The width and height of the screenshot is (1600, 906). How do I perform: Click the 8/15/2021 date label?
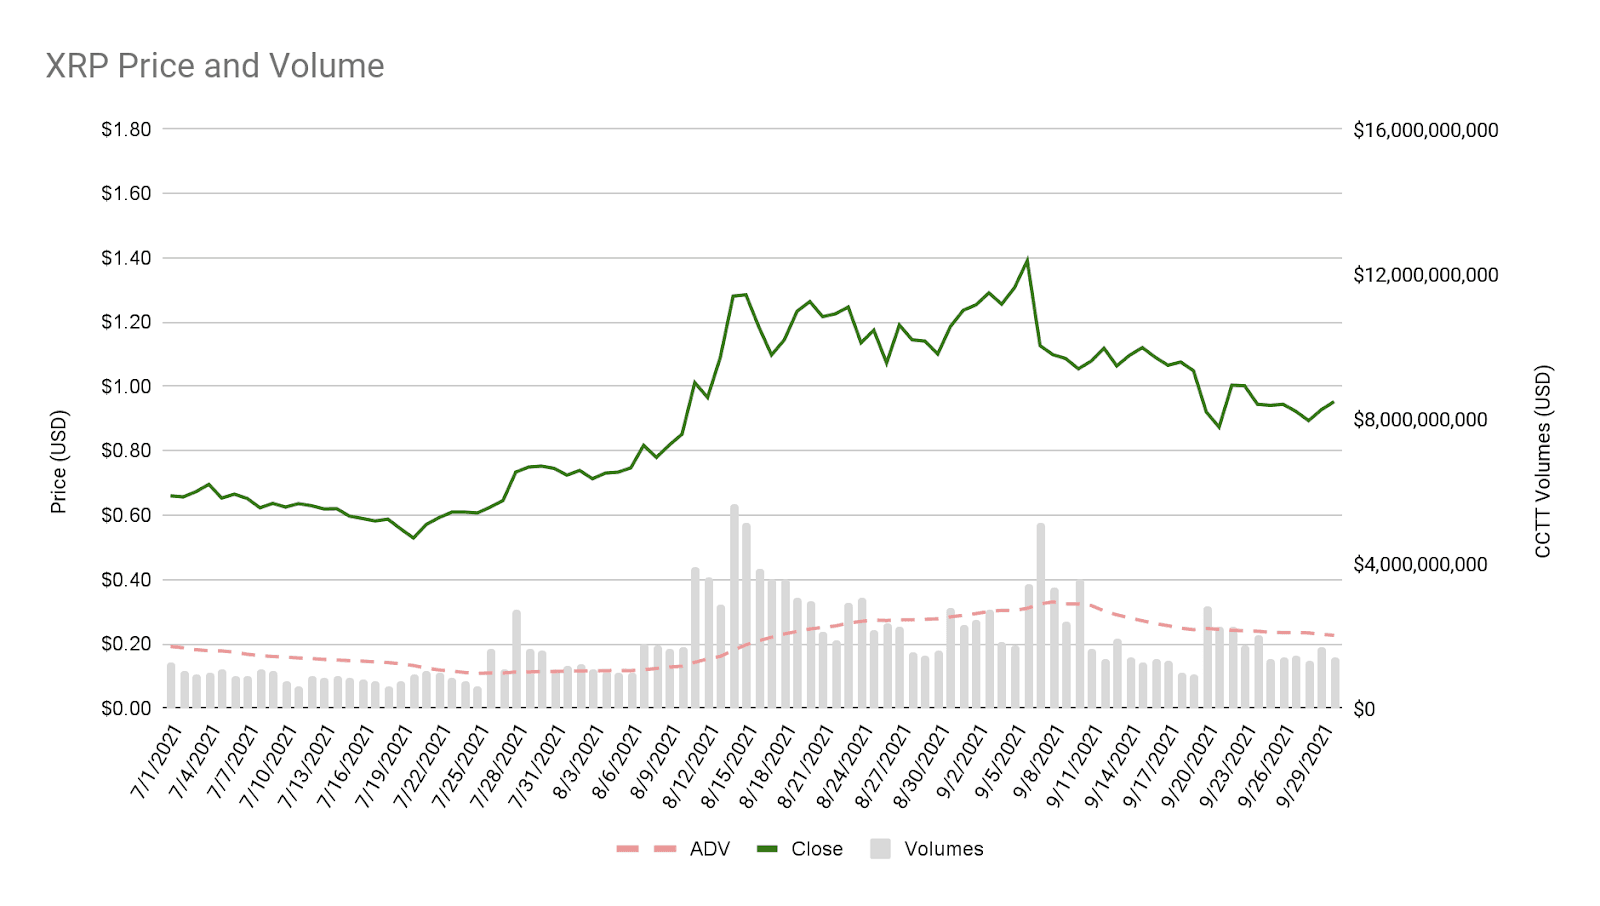(728, 765)
